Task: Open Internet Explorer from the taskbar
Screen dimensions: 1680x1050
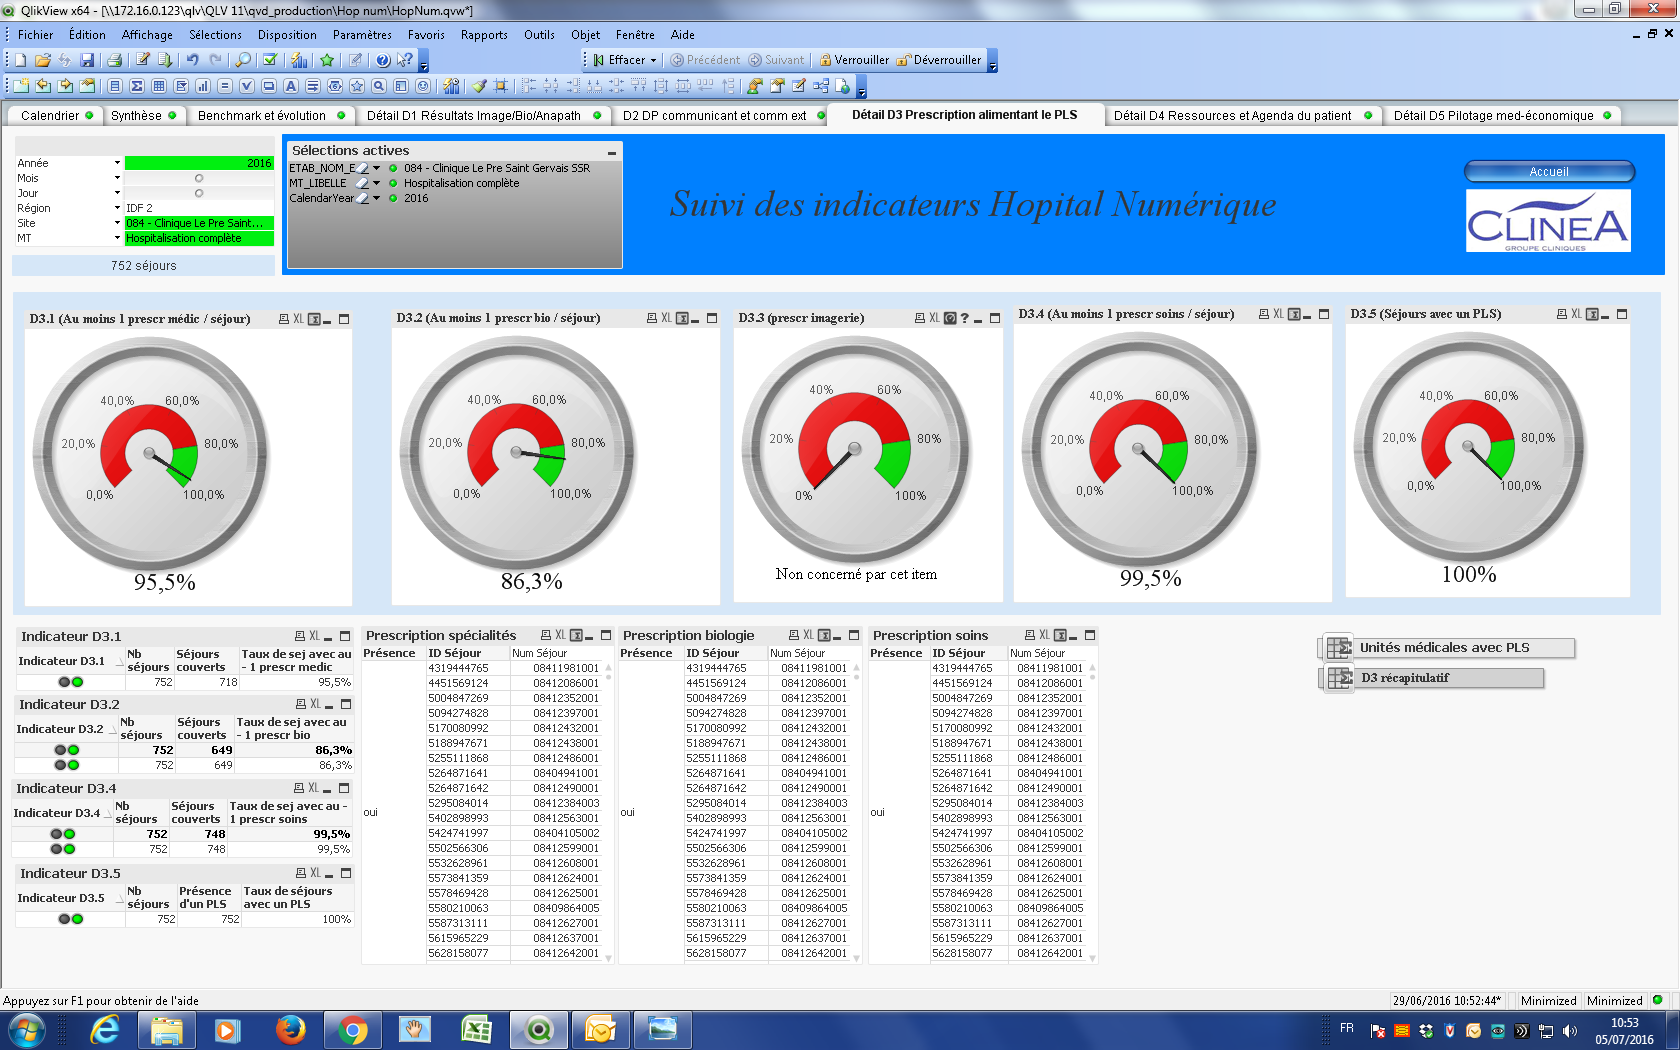Action: [x=104, y=1029]
